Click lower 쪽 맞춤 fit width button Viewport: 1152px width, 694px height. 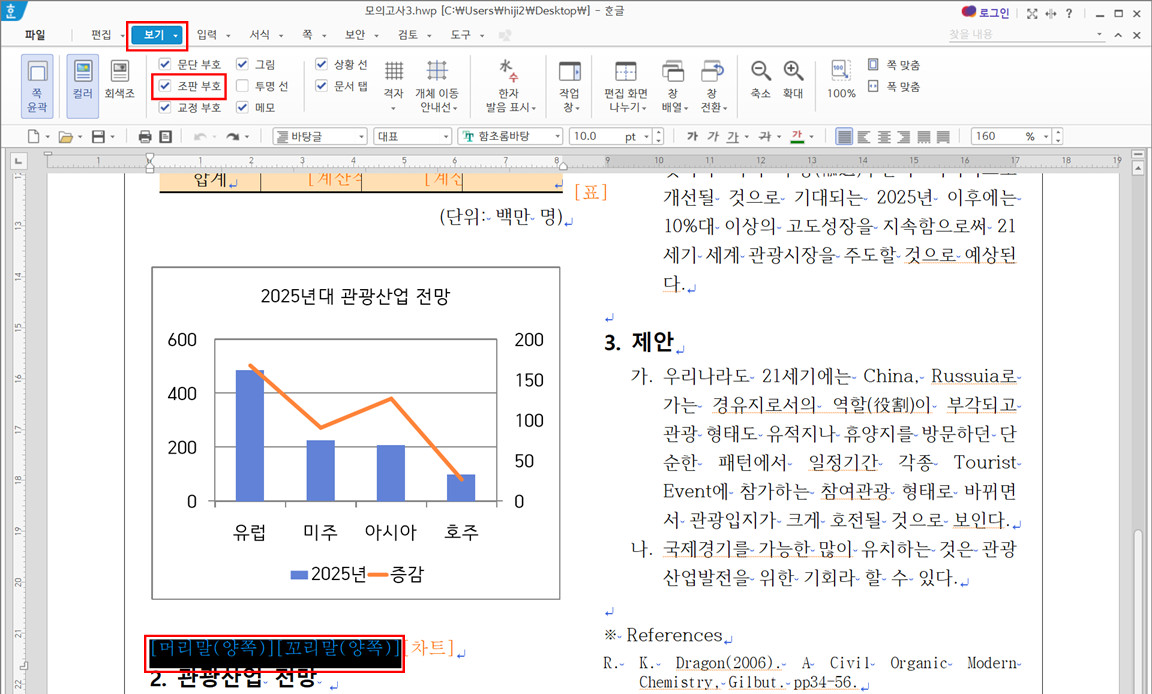point(894,87)
